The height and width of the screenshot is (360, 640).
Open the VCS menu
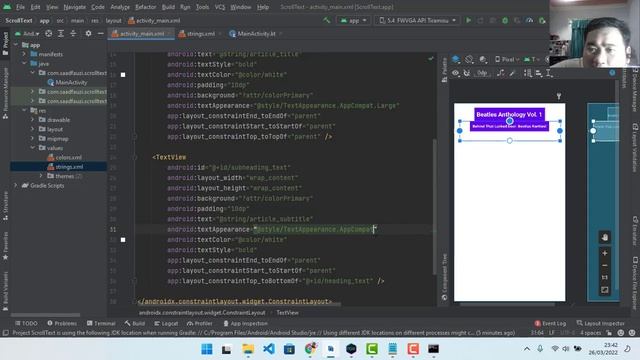[220, 7]
